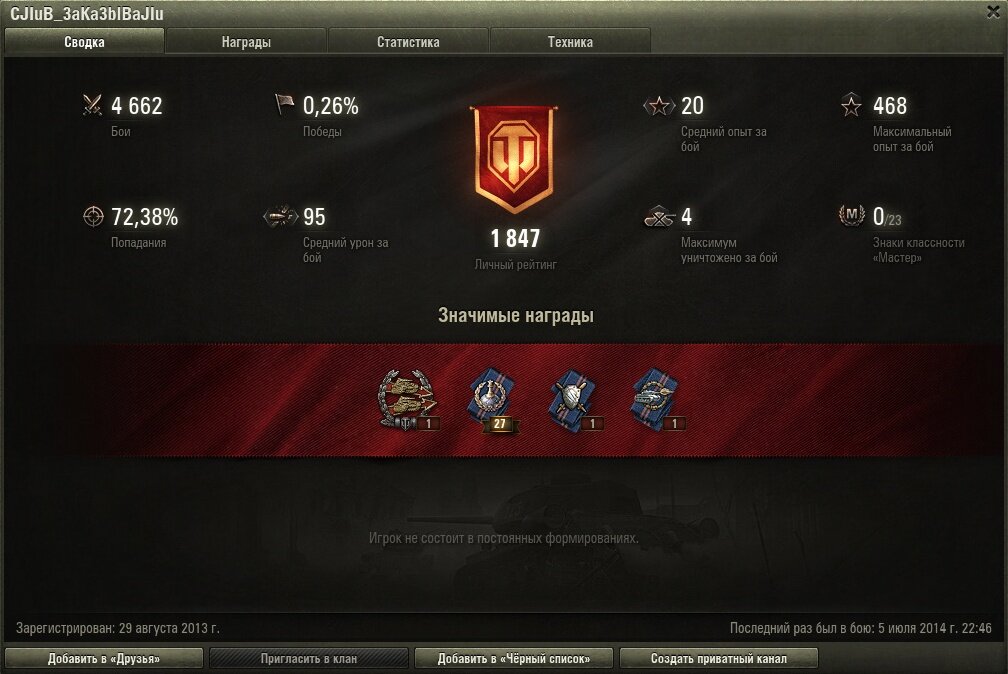Click the crosshair hit ratio icon
The width and height of the screenshot is (1008, 674).
point(93,216)
